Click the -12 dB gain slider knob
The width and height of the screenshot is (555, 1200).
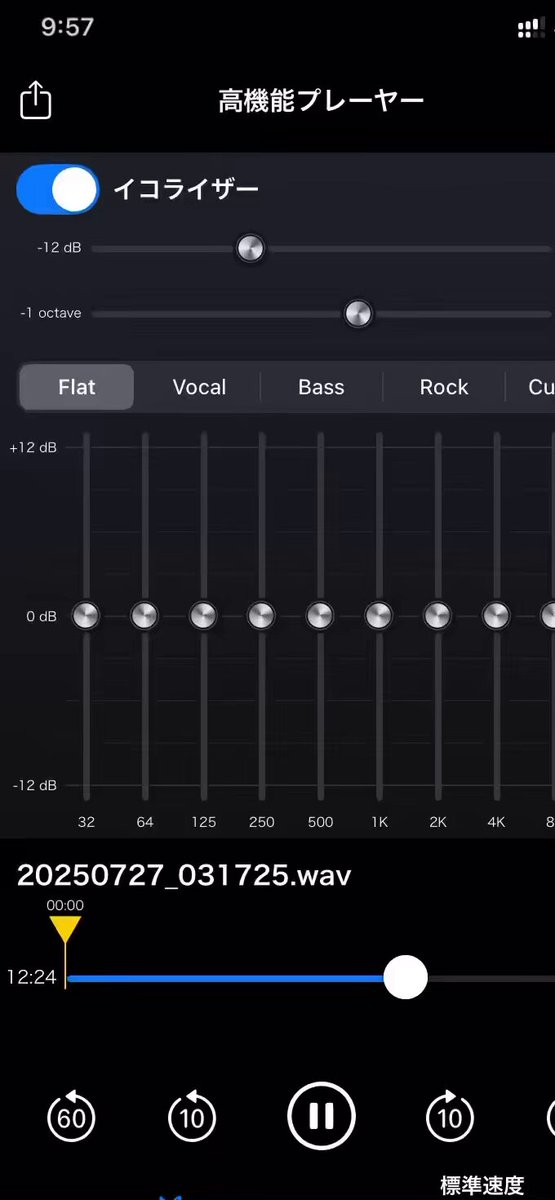[250, 248]
